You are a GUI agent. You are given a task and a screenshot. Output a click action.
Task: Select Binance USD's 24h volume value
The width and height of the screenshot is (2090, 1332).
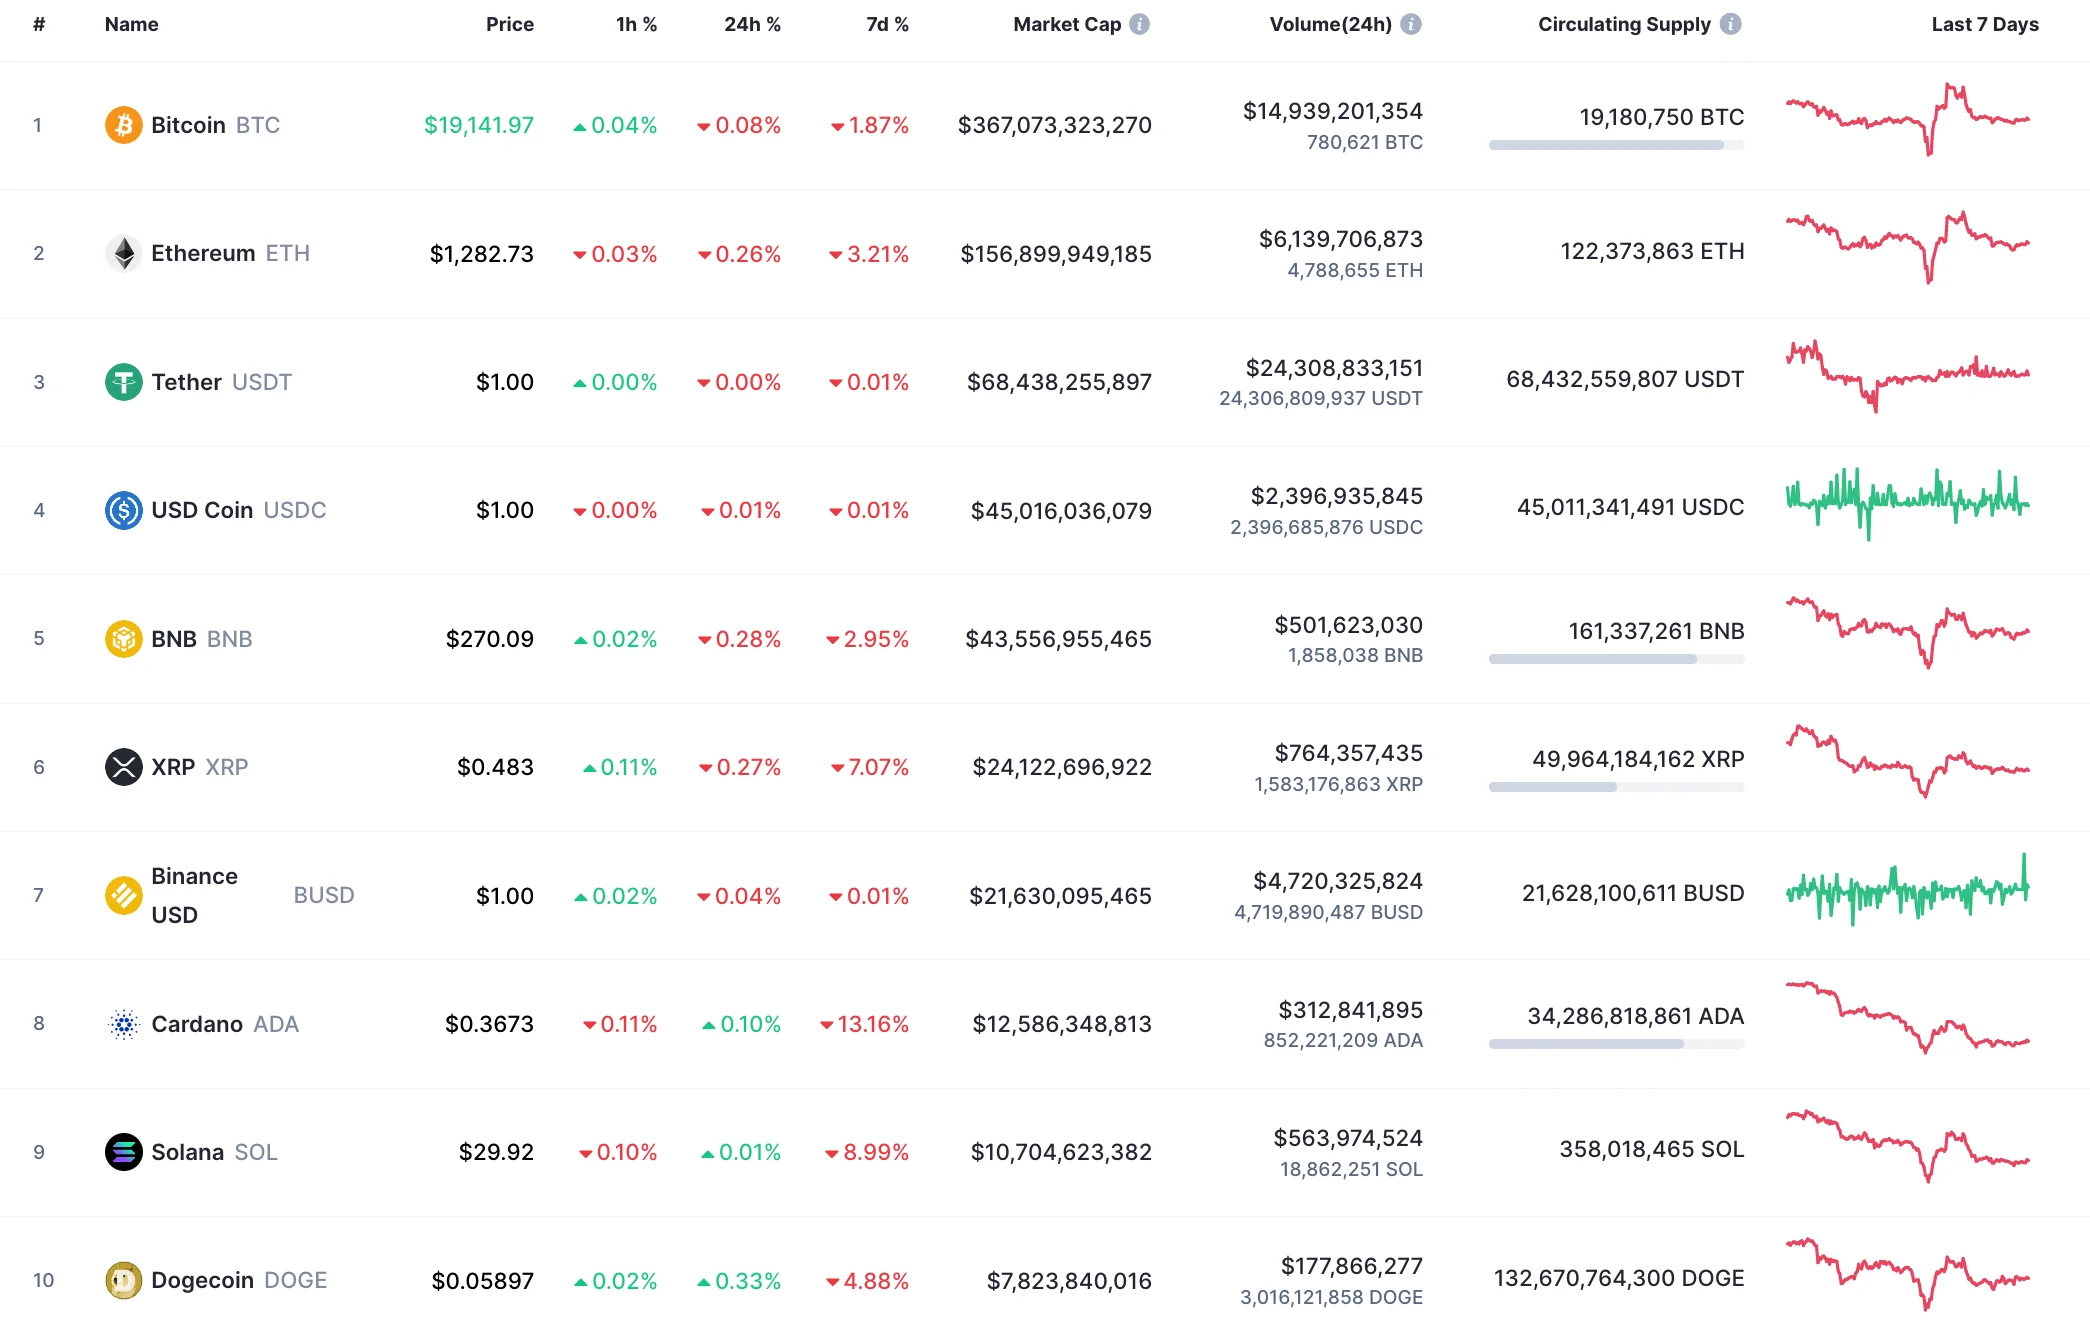(1338, 880)
